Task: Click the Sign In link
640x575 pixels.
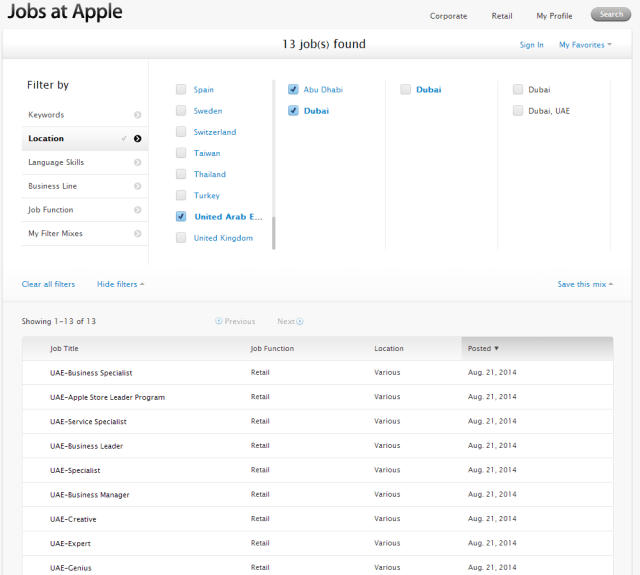Action: (x=531, y=45)
